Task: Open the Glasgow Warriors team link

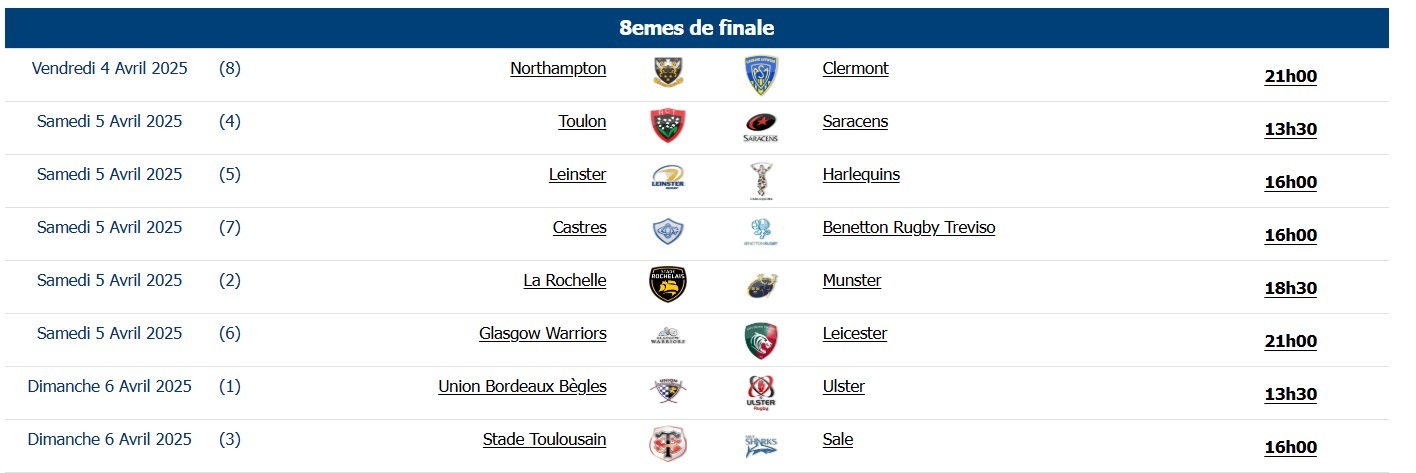Action: [x=542, y=333]
